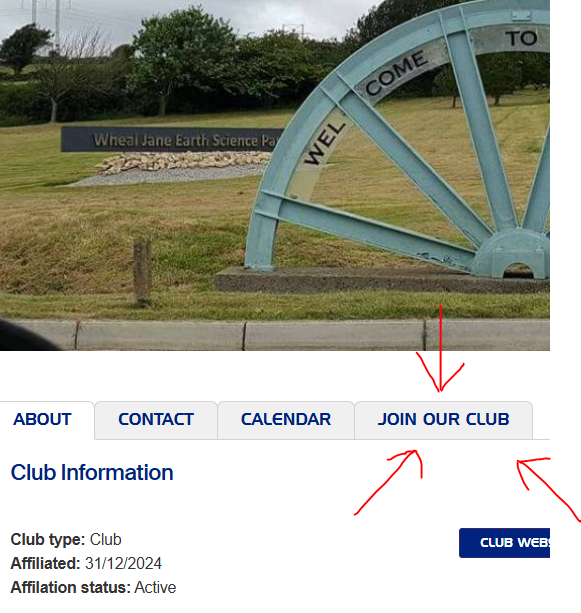Click the rock pile beneath the sign
Viewport: 581px width, 613px height.
184,162
